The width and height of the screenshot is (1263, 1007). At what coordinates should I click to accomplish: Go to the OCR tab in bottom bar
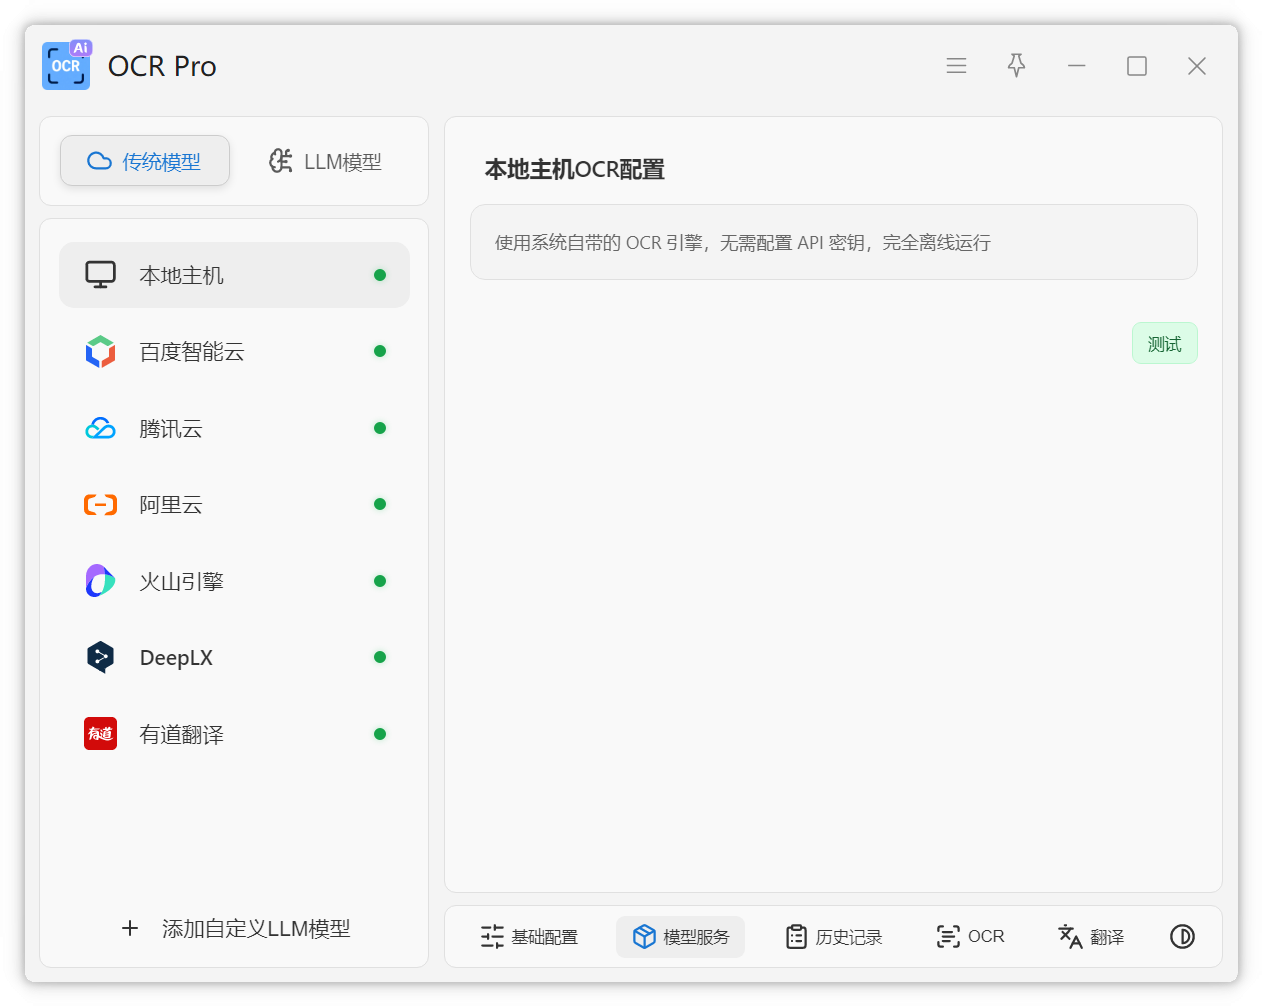pos(970,937)
